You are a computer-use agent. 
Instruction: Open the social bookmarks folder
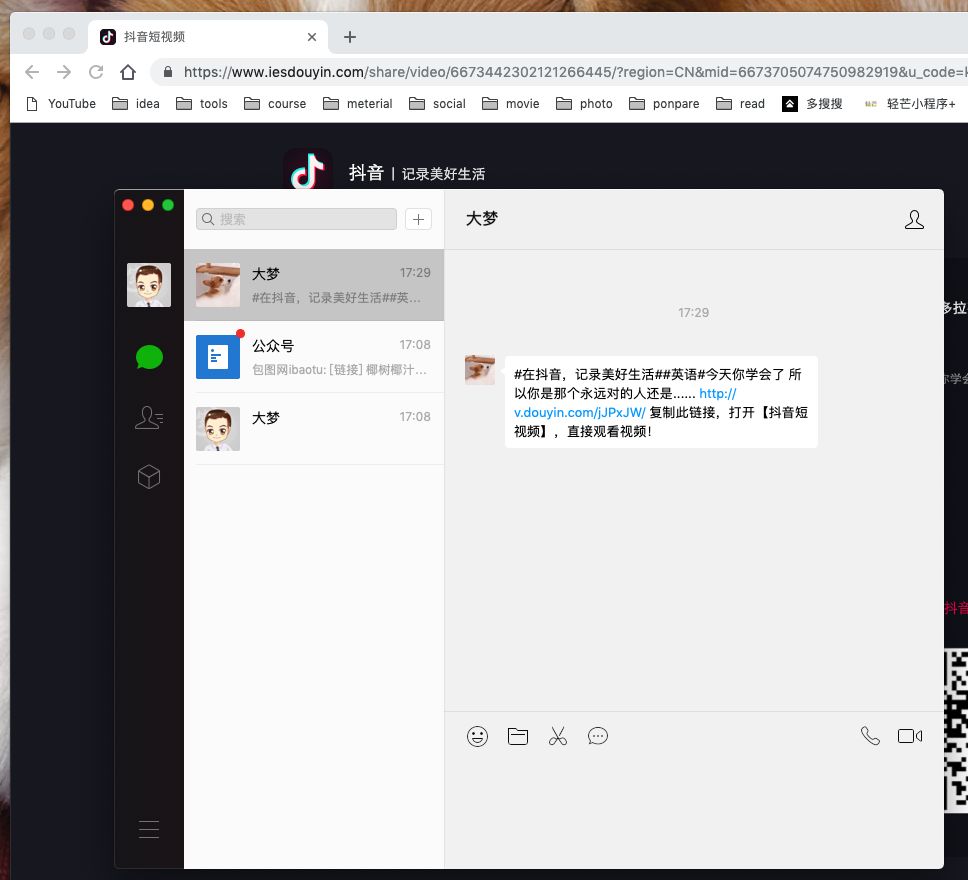coord(437,104)
